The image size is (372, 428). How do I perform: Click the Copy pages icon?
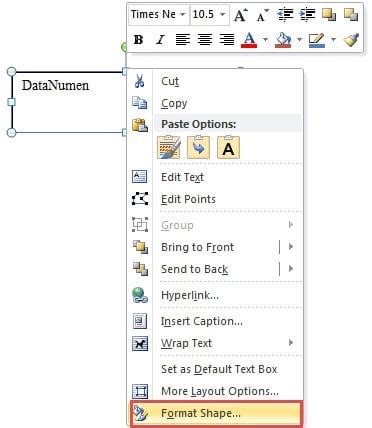(140, 103)
